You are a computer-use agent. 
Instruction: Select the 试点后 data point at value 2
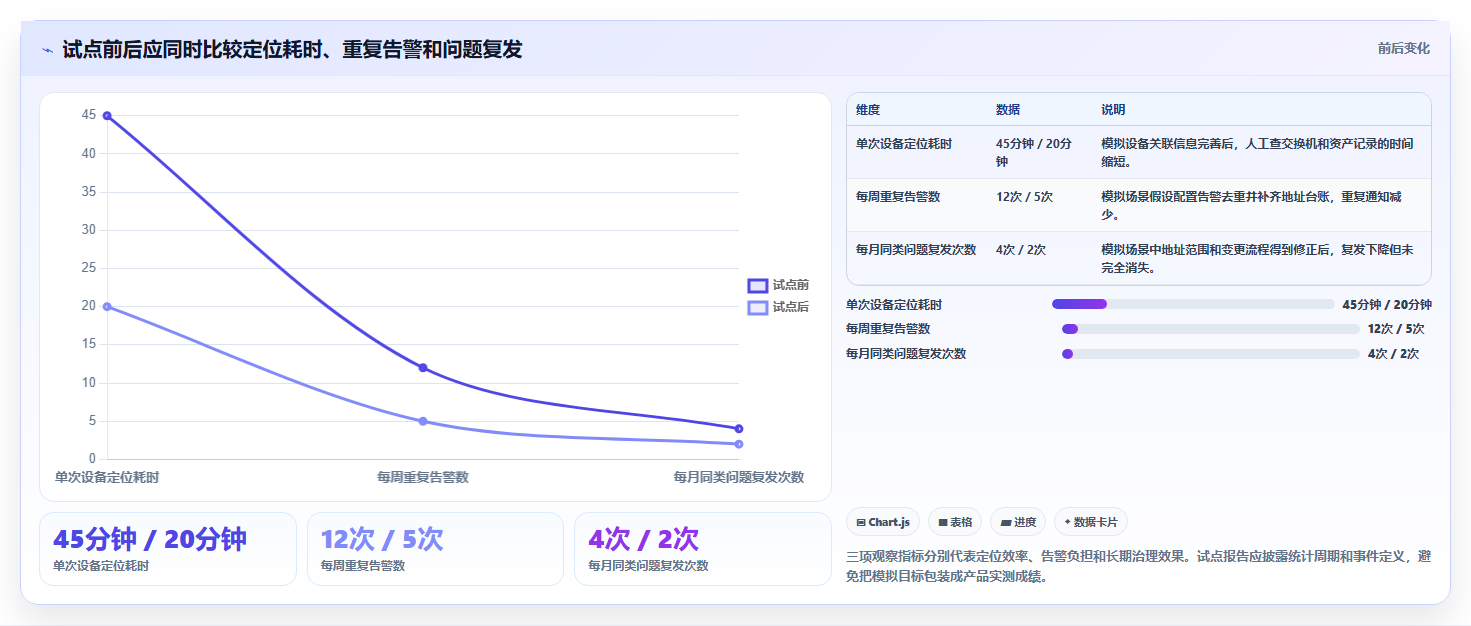pyautogui.click(x=739, y=444)
